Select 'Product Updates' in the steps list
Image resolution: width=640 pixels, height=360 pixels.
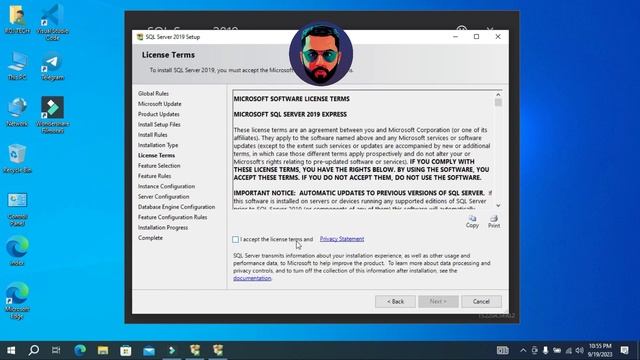coord(158,114)
